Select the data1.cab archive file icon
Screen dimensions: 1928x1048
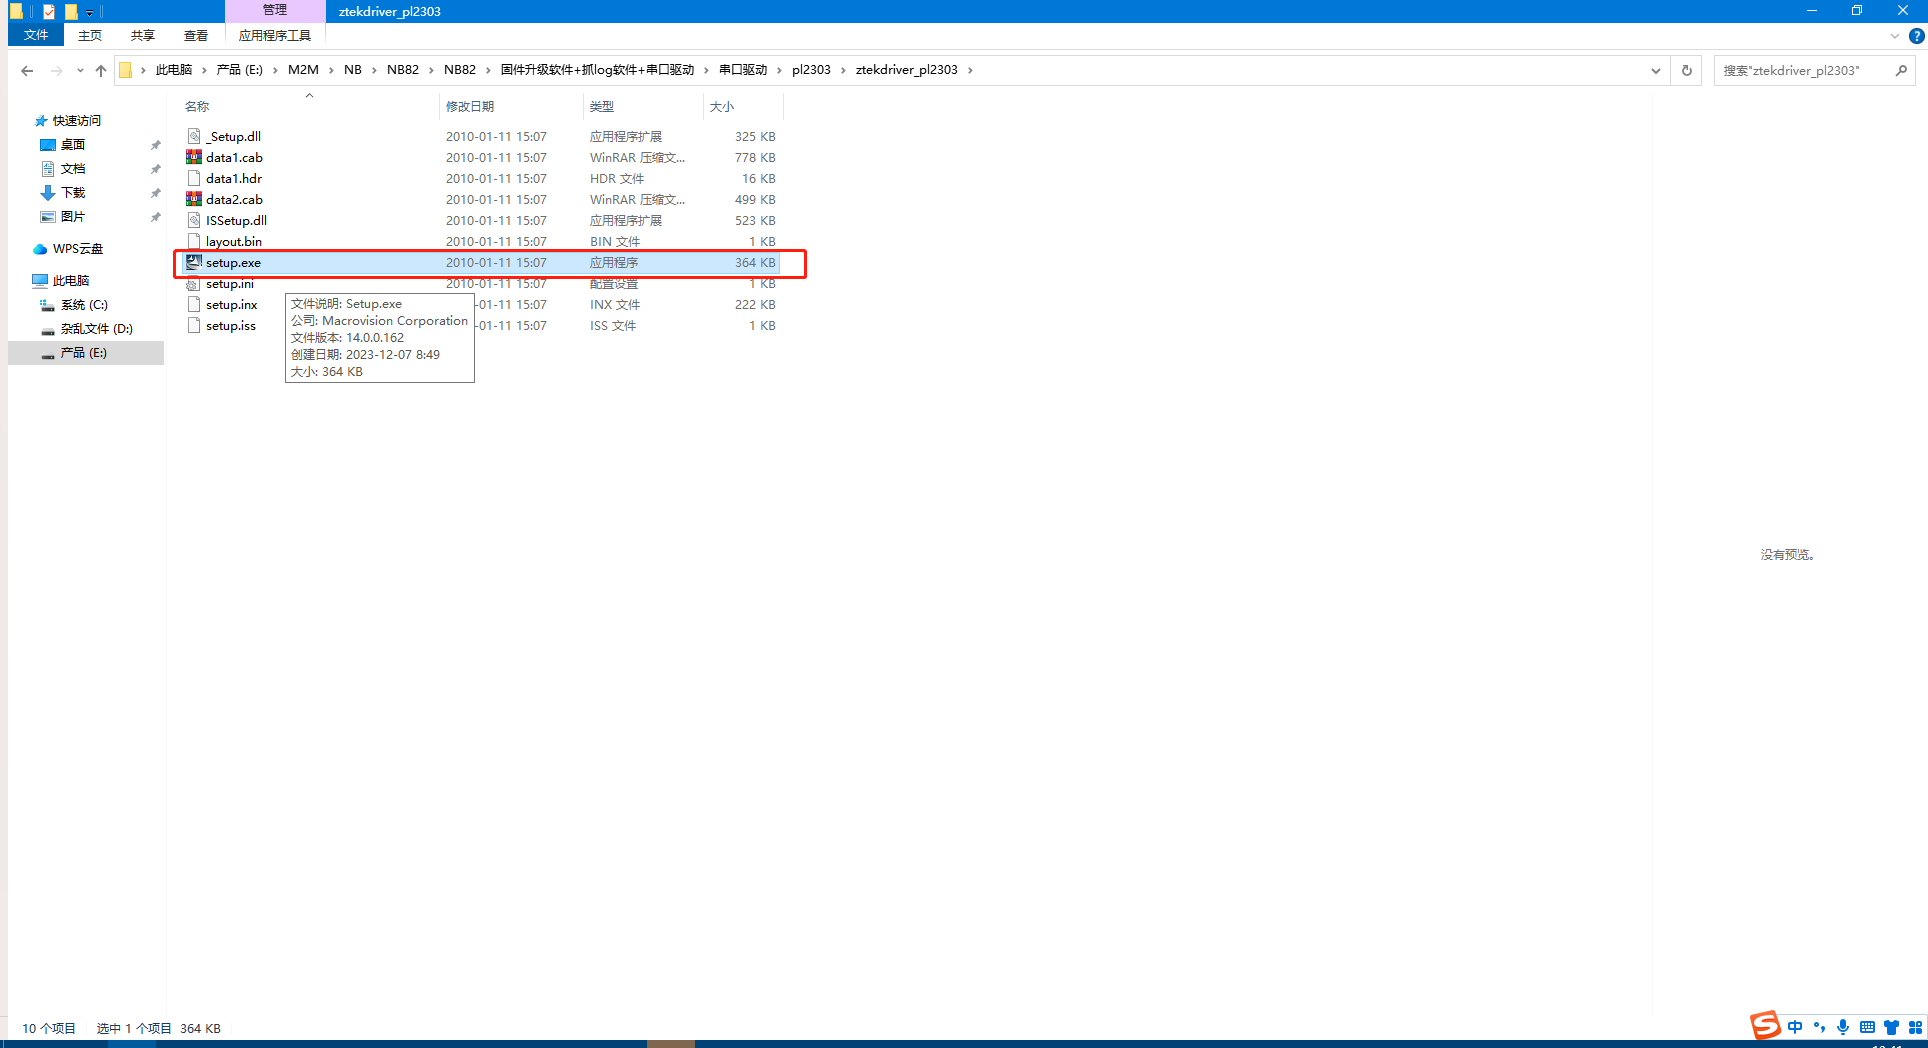194,157
